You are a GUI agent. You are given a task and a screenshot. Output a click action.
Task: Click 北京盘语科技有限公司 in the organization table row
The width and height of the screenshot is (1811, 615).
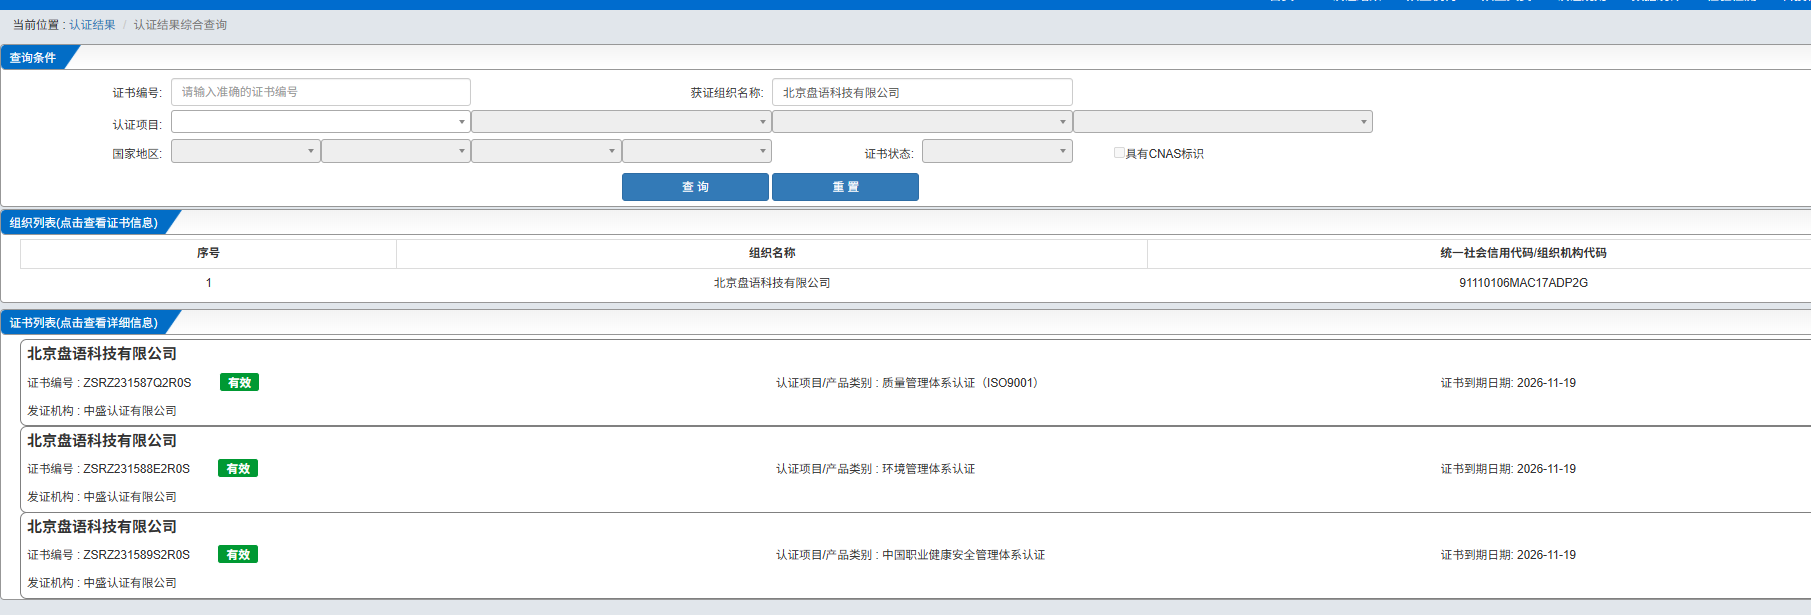point(772,283)
